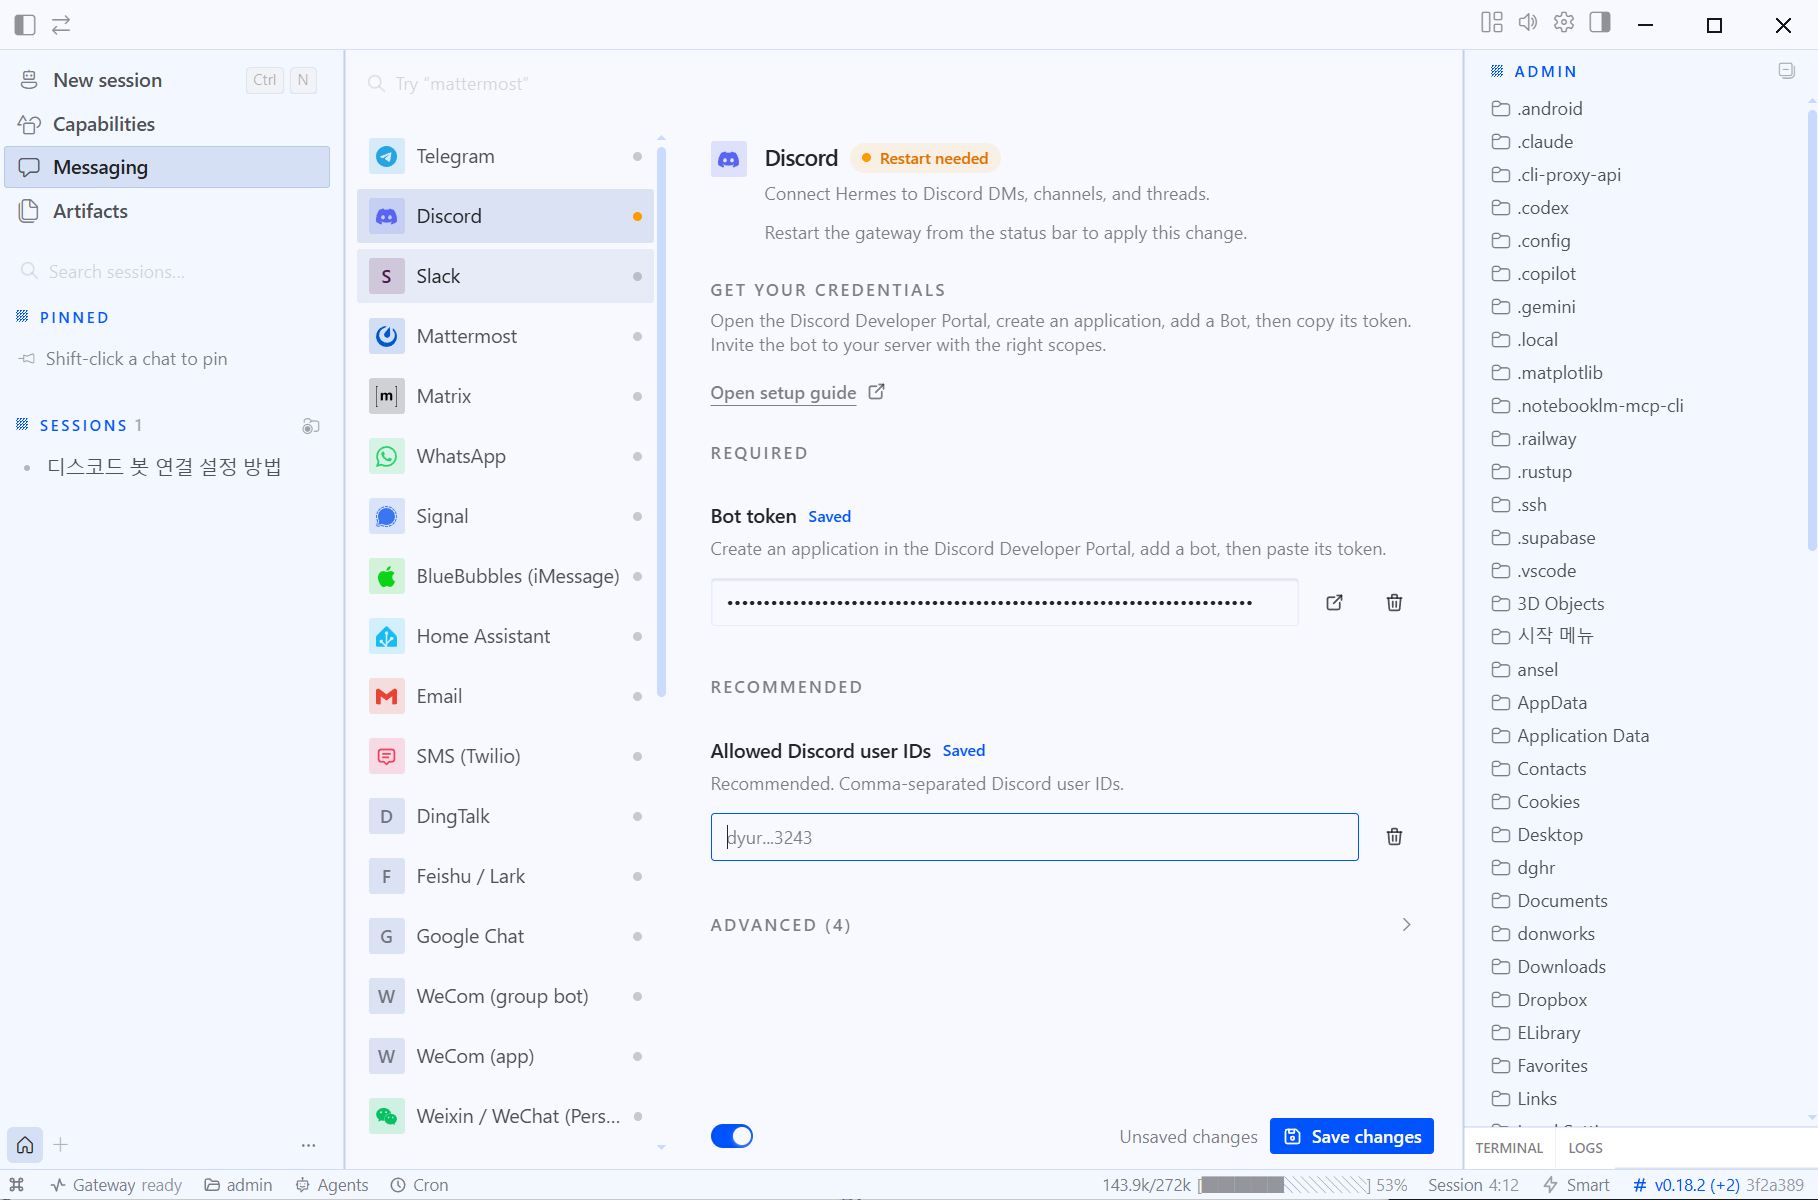This screenshot has height=1200, width=1818.
Task: Open the Capabilities section
Action: (167, 124)
